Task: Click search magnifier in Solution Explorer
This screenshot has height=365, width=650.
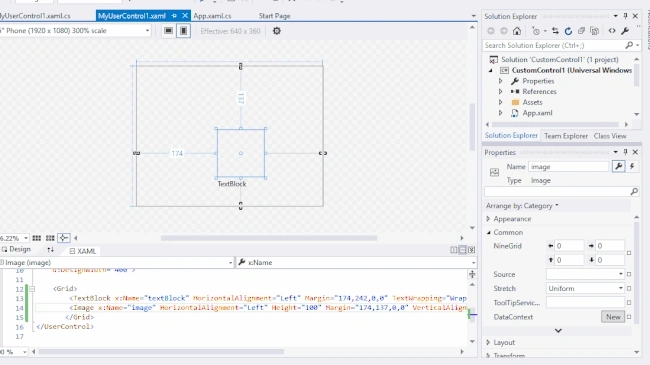Action: tap(629, 45)
